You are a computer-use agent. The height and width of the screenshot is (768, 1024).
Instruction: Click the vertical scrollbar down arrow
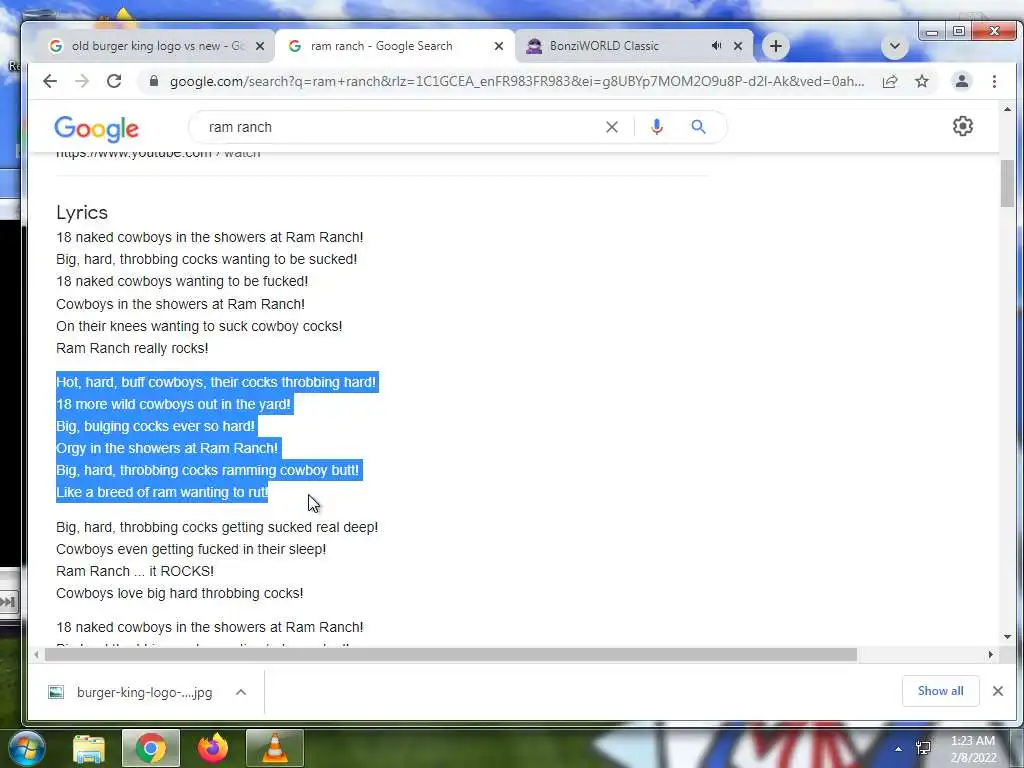pos(1007,637)
